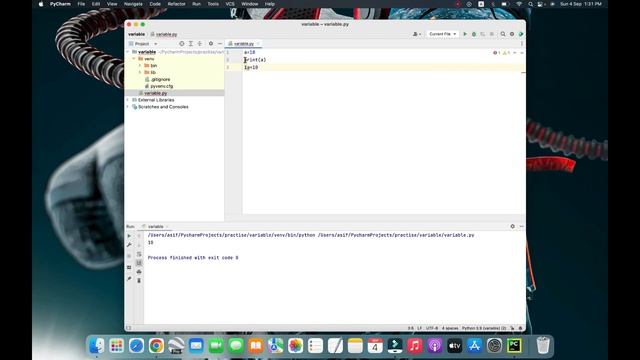Rerun program from Run panel play icon
The image size is (640, 360).
click(x=129, y=236)
